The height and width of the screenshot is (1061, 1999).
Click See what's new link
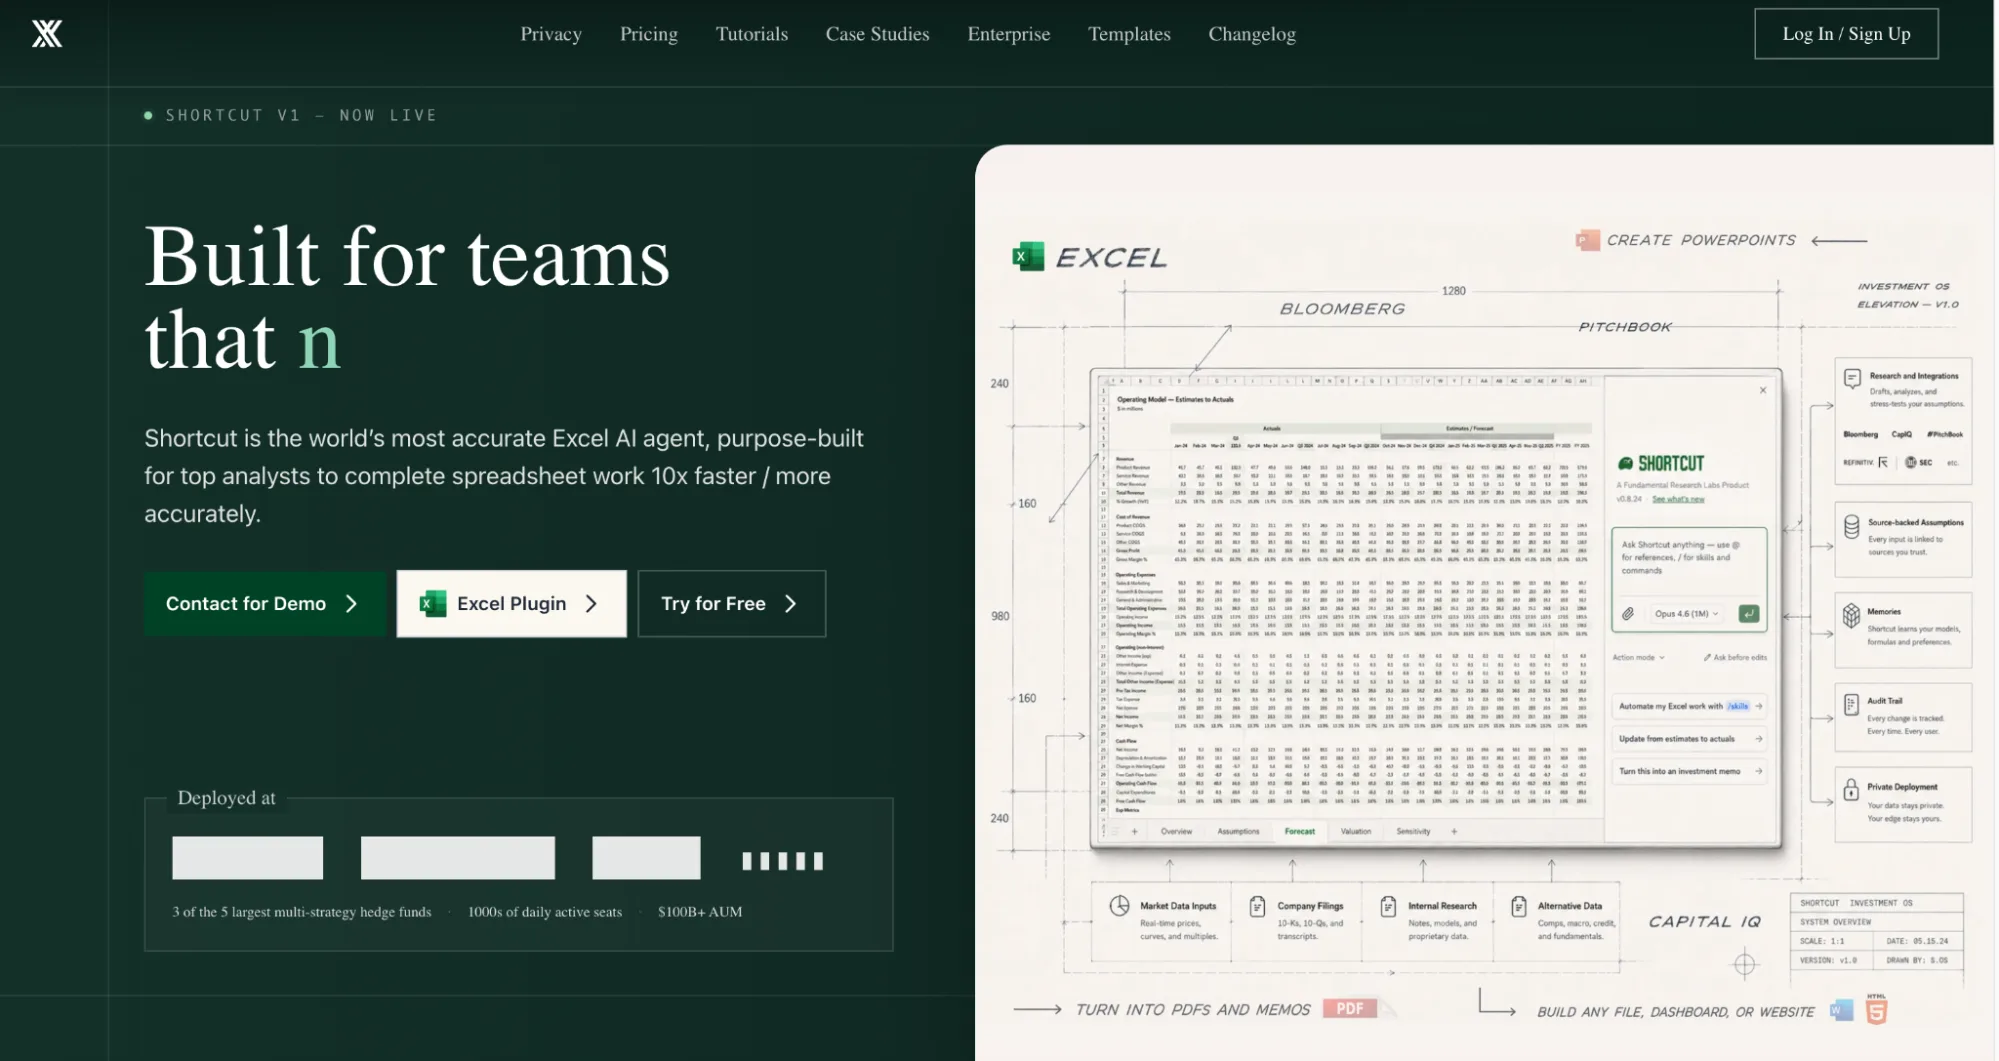point(1678,498)
